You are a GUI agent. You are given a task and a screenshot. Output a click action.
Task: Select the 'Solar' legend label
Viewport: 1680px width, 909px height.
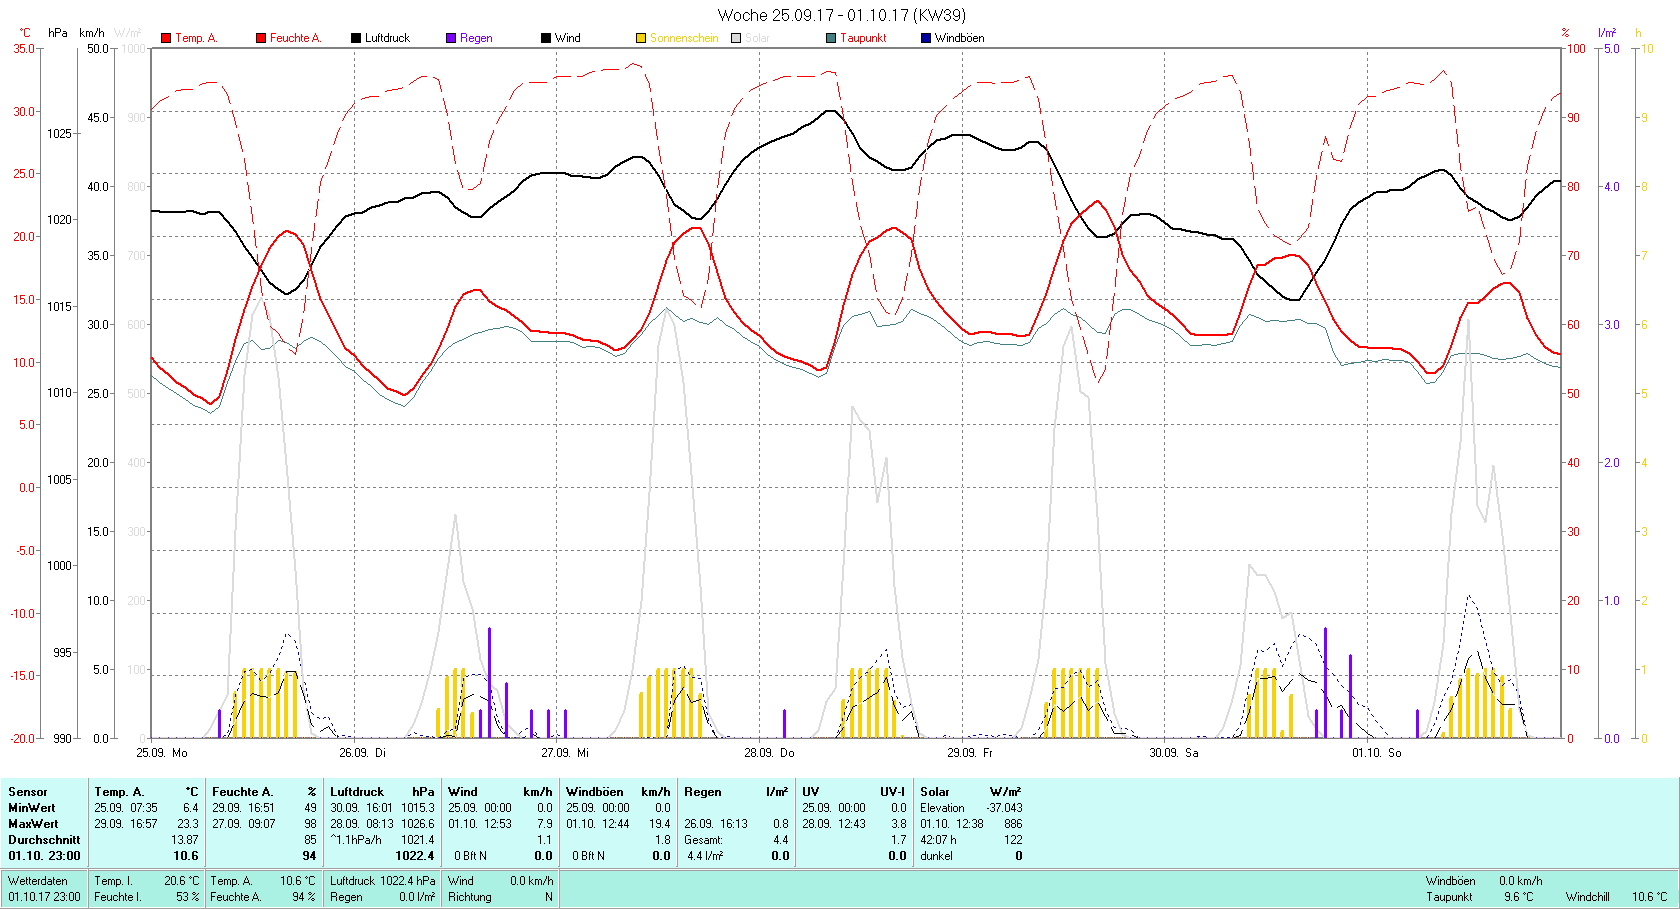coord(757,38)
